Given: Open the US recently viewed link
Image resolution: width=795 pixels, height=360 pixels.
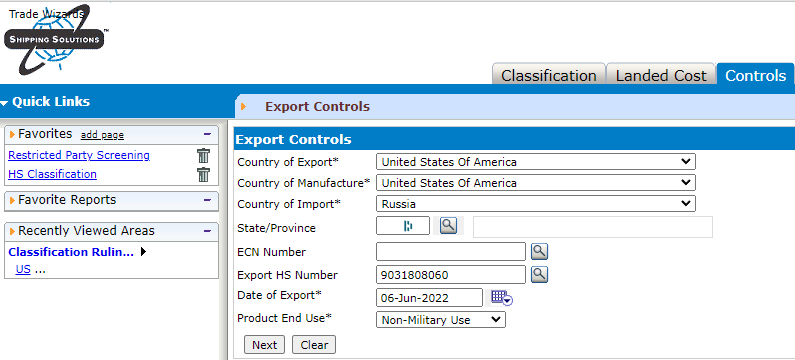Looking at the screenshot, I should coord(23,270).
